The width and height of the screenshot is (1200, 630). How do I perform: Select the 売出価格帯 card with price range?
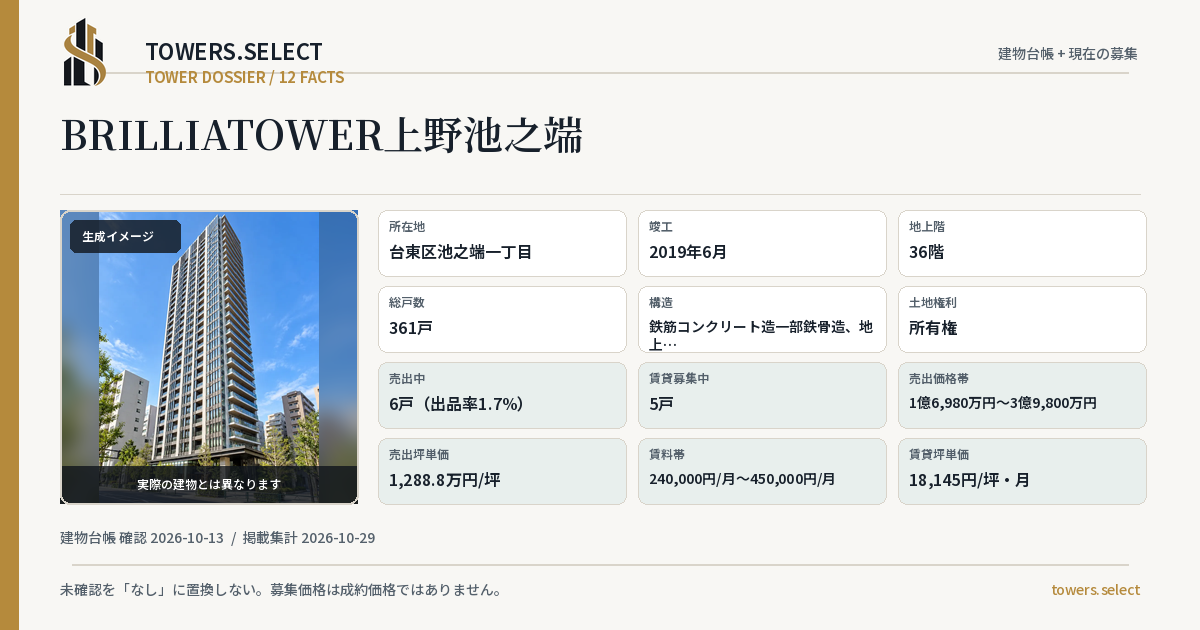pyautogui.click(x=1022, y=395)
